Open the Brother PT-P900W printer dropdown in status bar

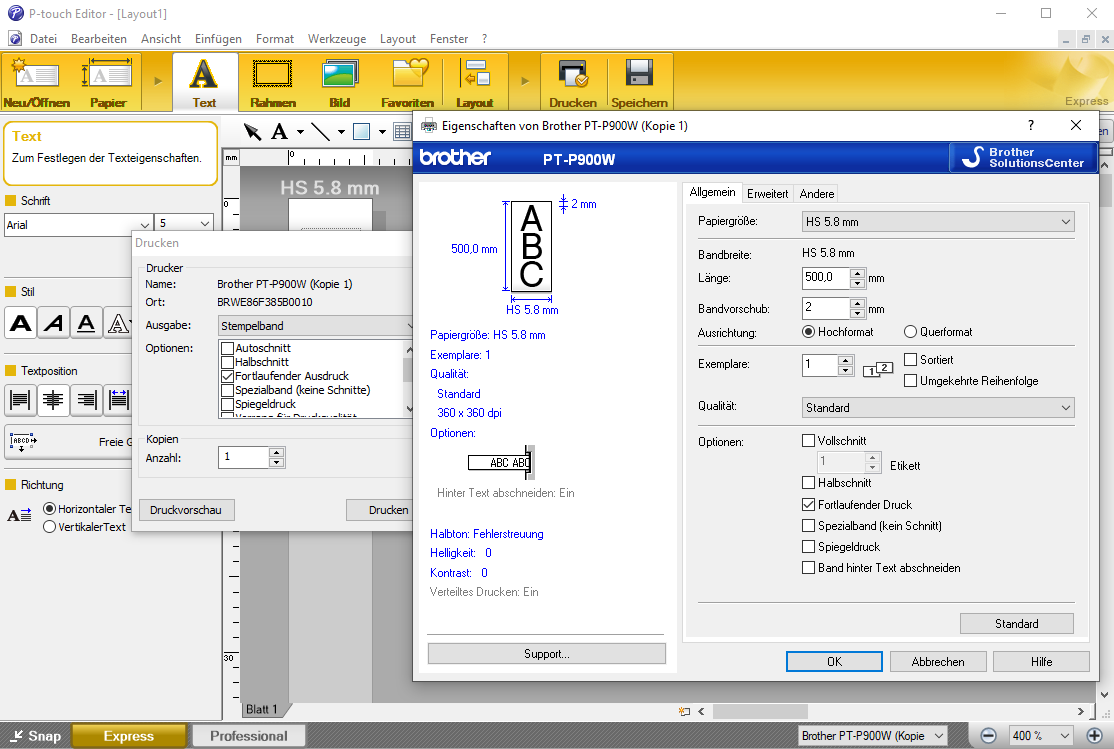pos(873,736)
